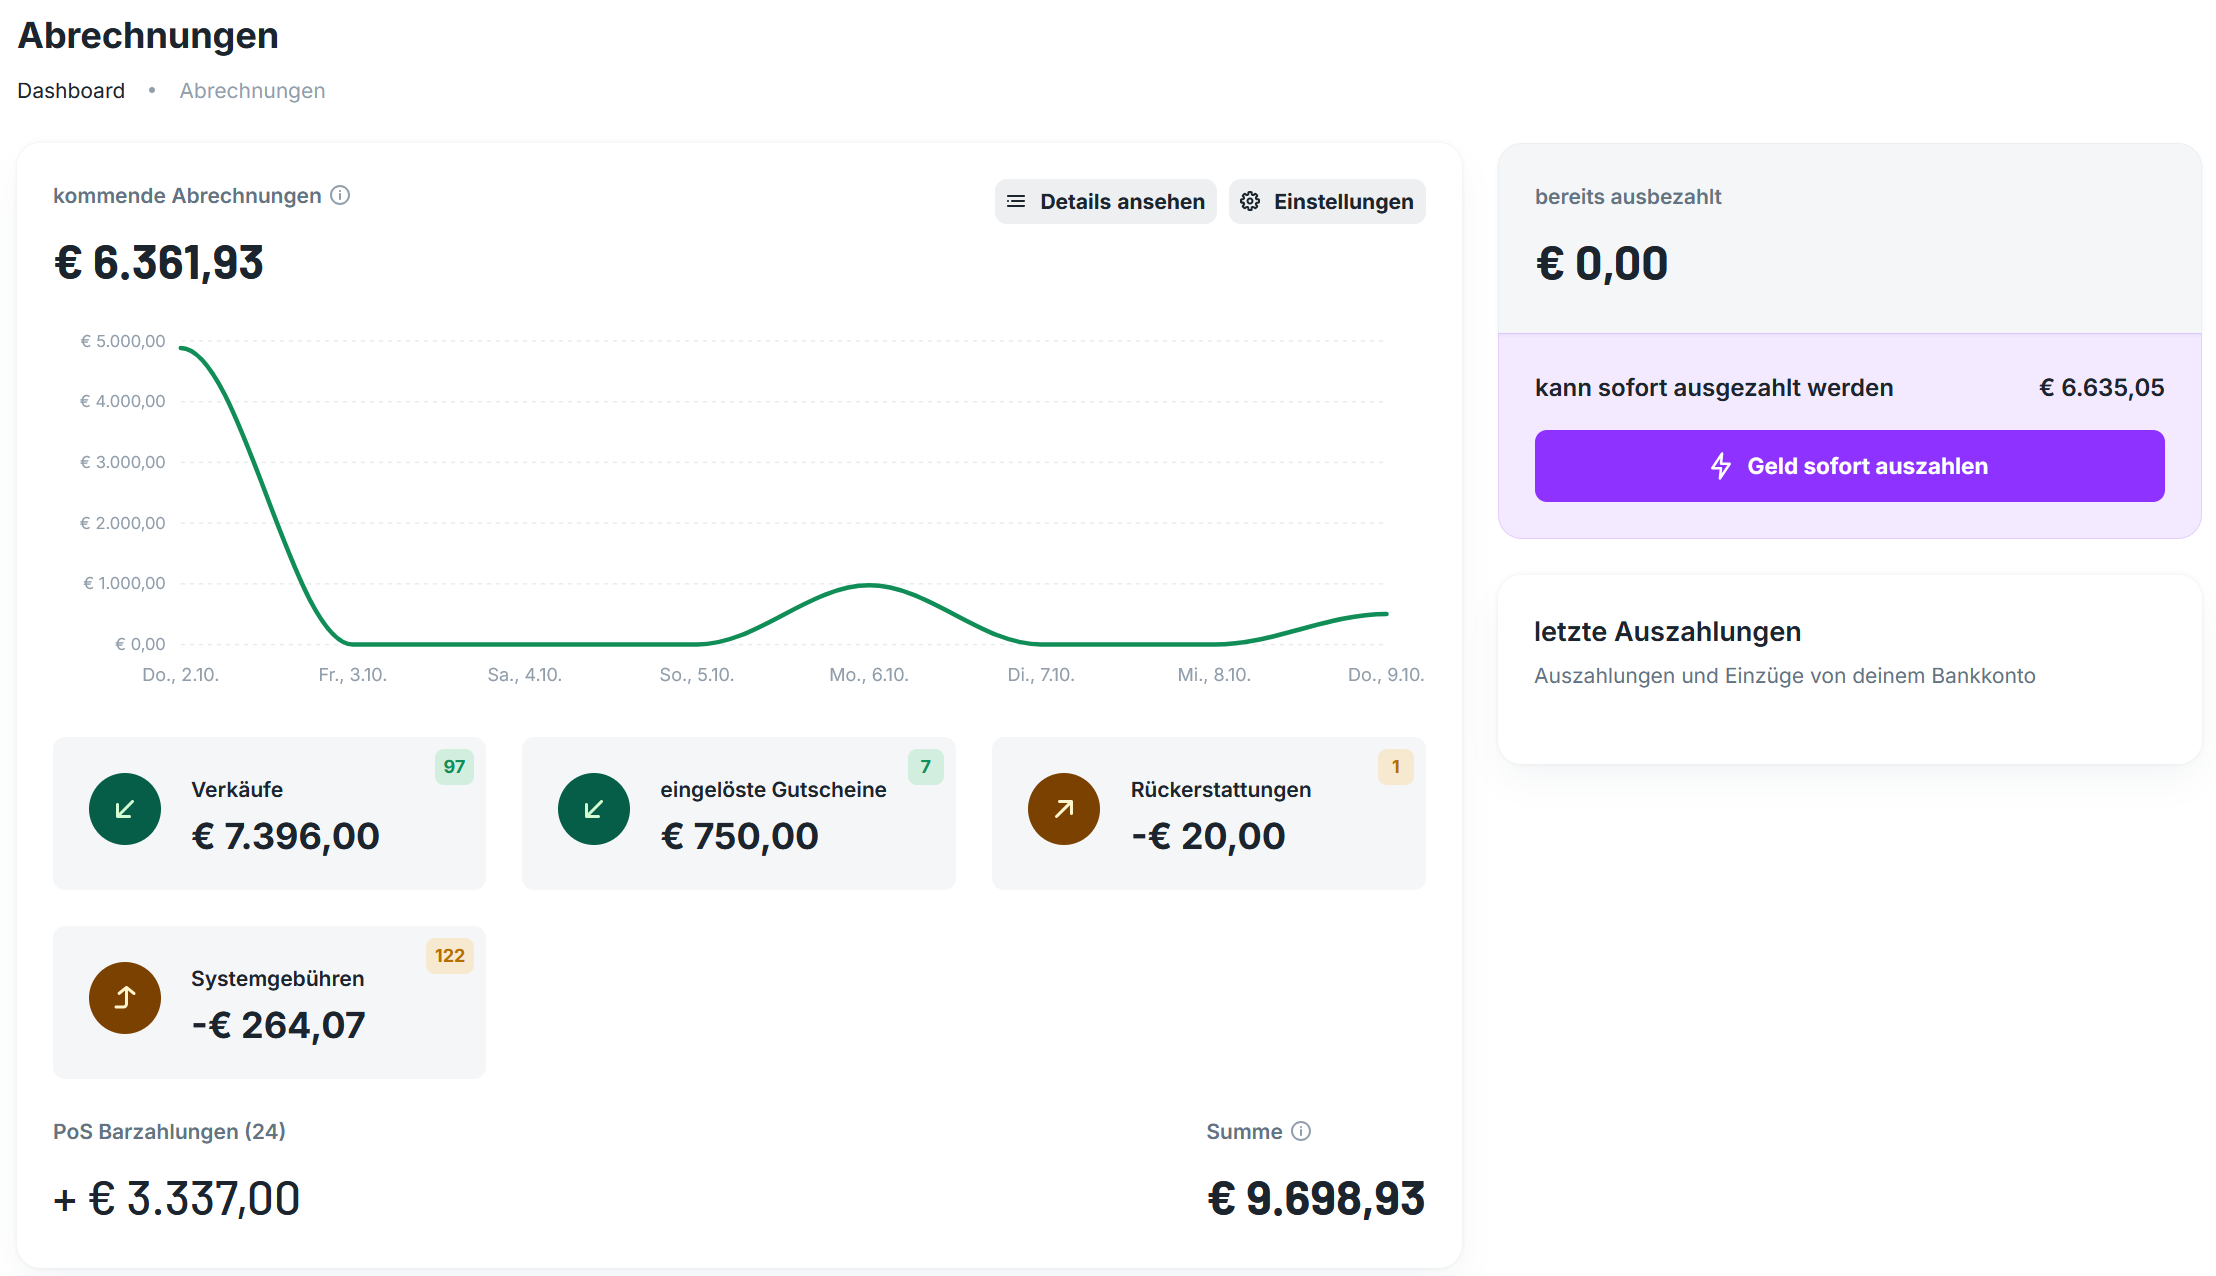Click the Systemgebühren circular icon

coord(125,998)
